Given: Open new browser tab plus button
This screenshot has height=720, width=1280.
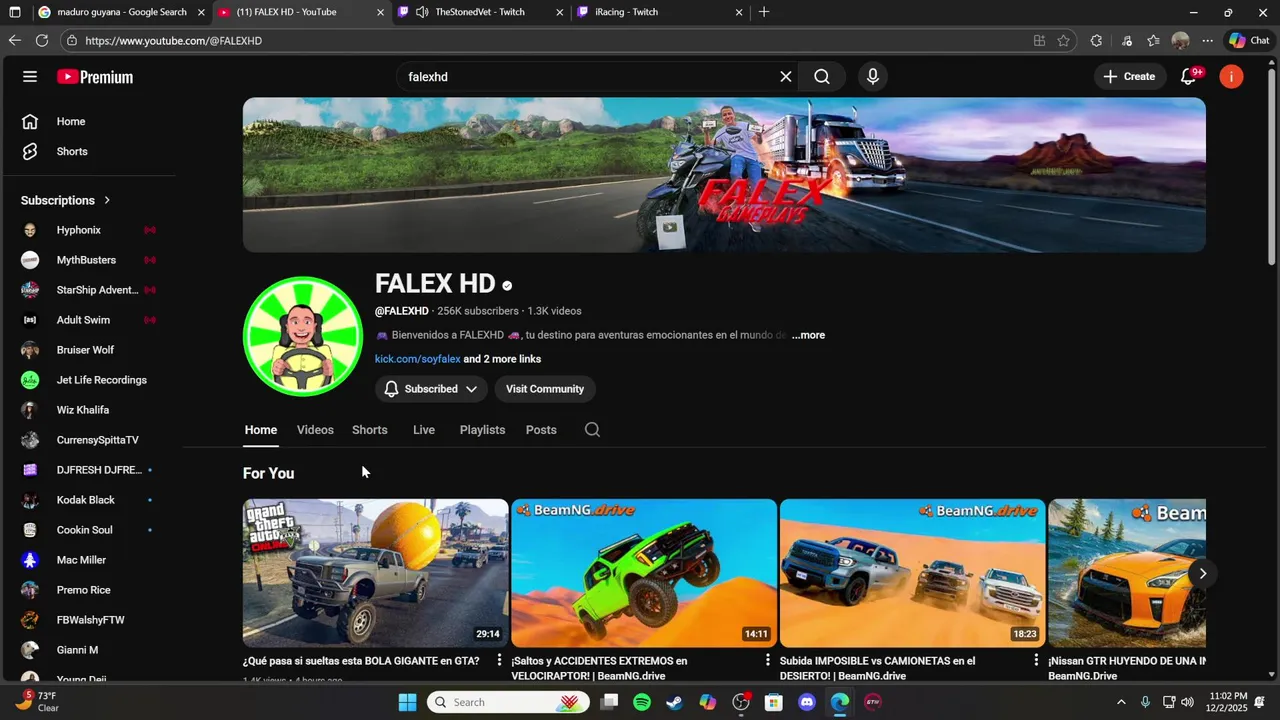Looking at the screenshot, I should click(764, 12).
